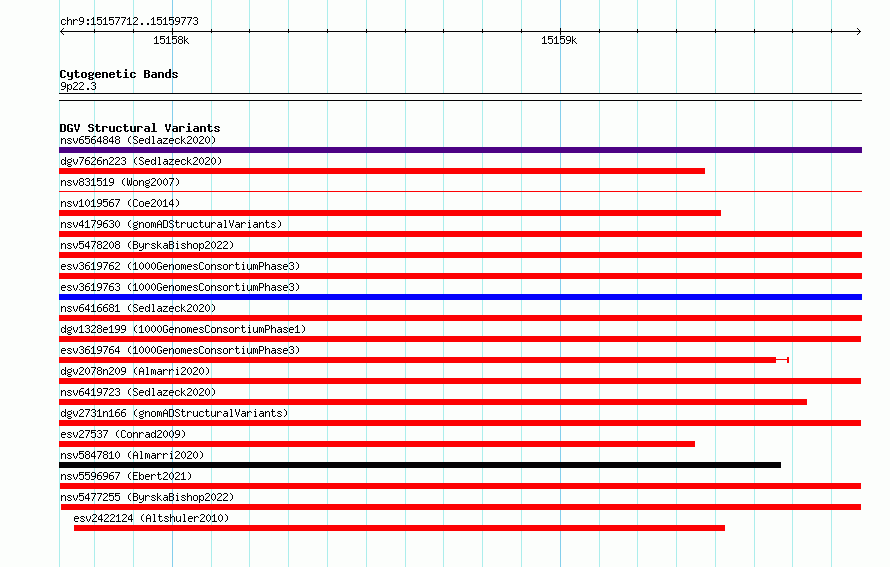This screenshot has height=567, width=890.
Task: Click the chr9:15157712..15159773 coordinates label
Action: coord(129,22)
